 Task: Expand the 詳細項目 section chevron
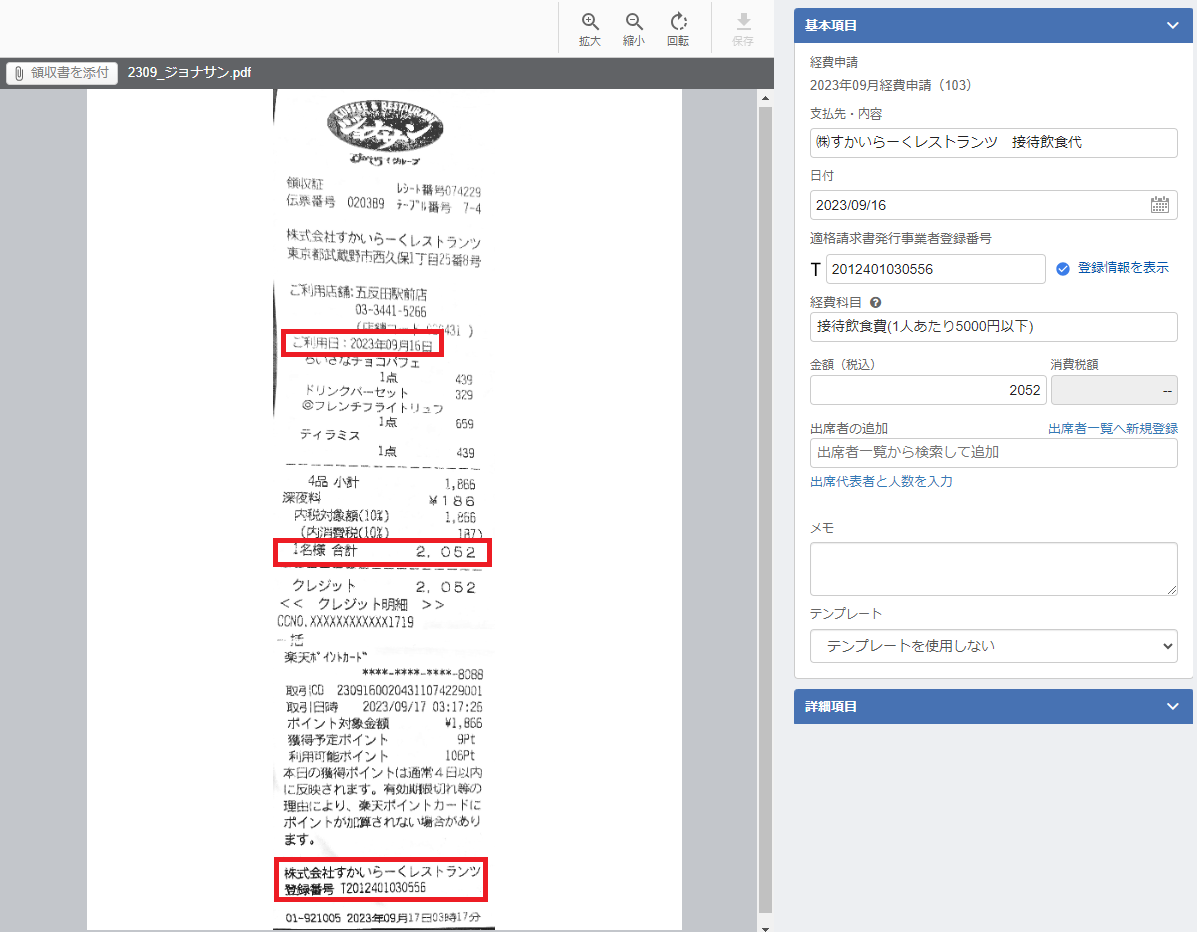point(1173,706)
